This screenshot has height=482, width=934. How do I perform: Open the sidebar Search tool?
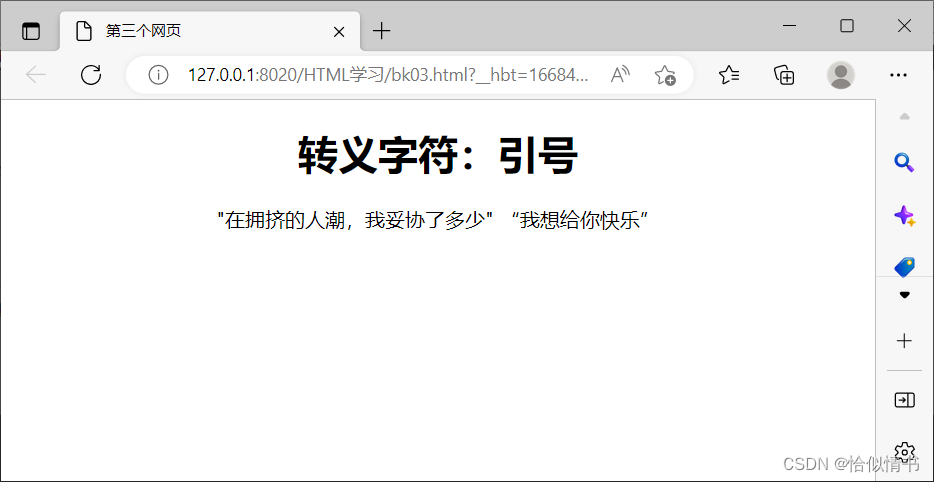[904, 162]
